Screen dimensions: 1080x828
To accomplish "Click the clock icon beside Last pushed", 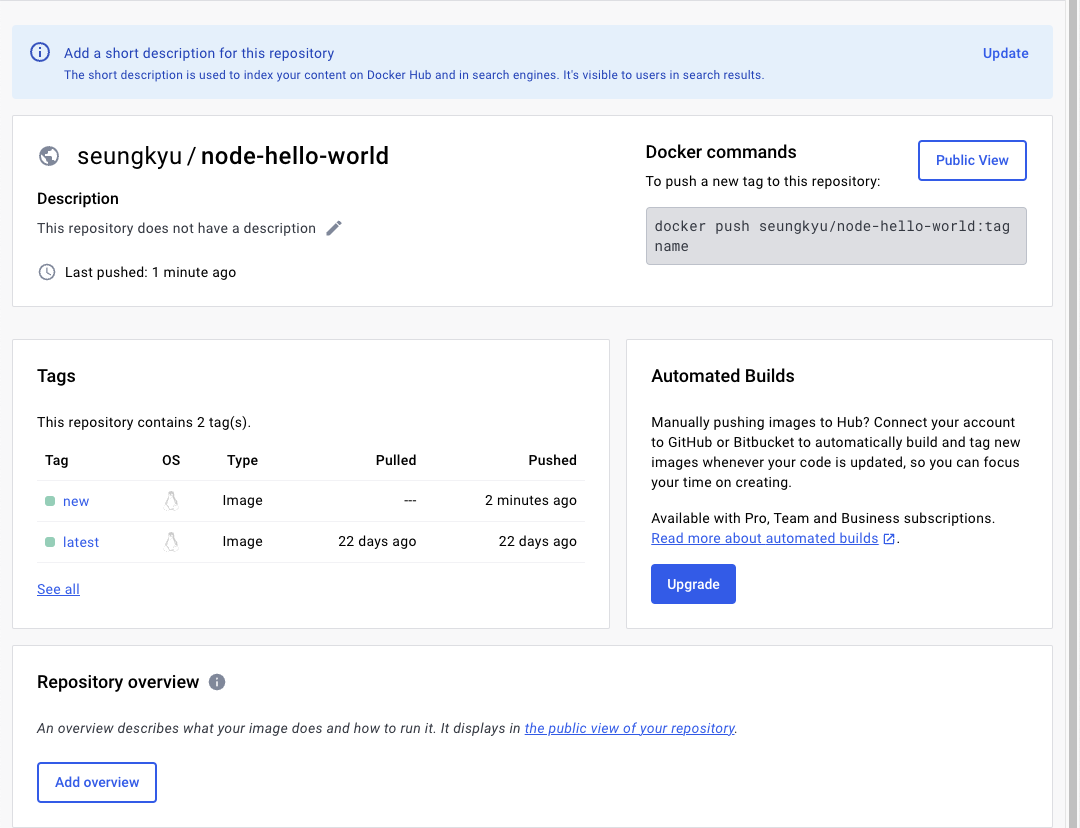I will pos(47,272).
